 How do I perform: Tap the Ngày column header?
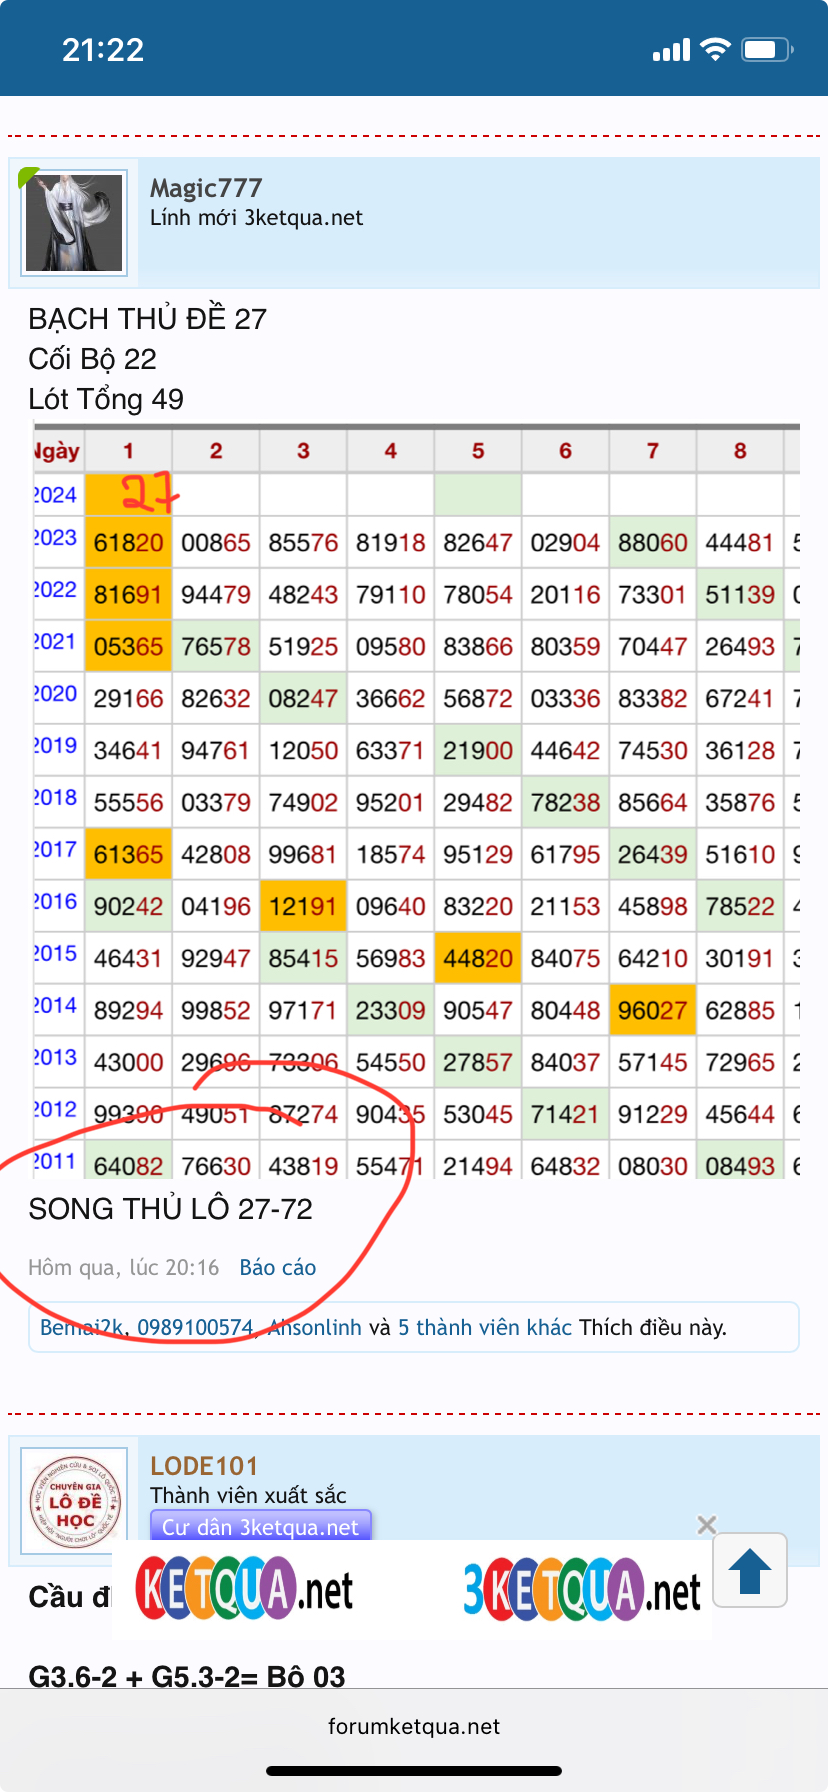[x=58, y=451]
